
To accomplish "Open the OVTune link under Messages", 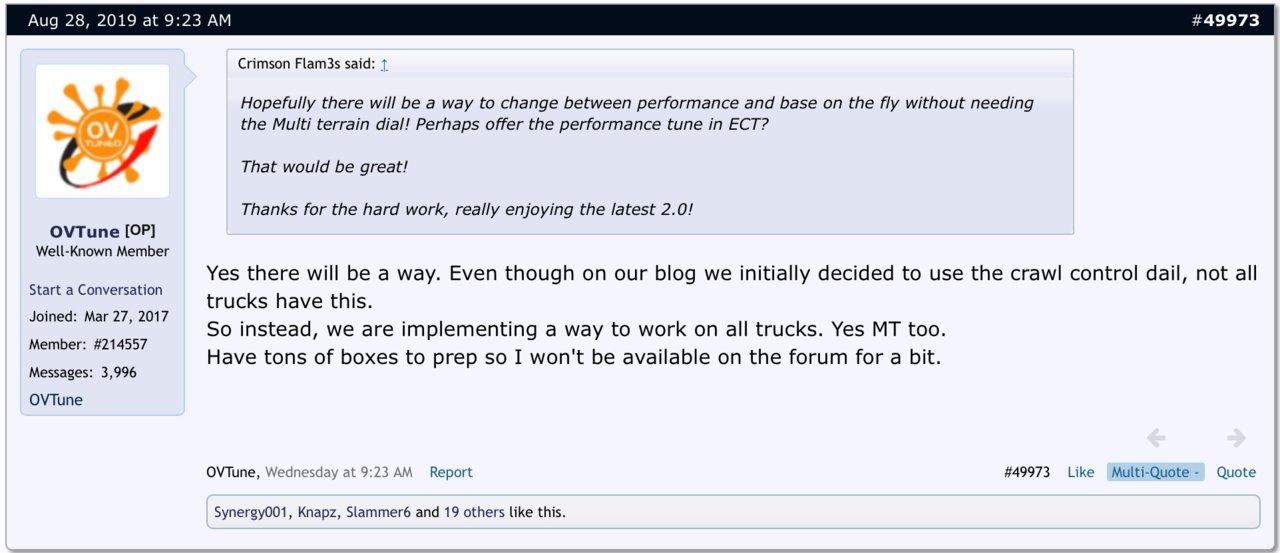I will pos(56,400).
